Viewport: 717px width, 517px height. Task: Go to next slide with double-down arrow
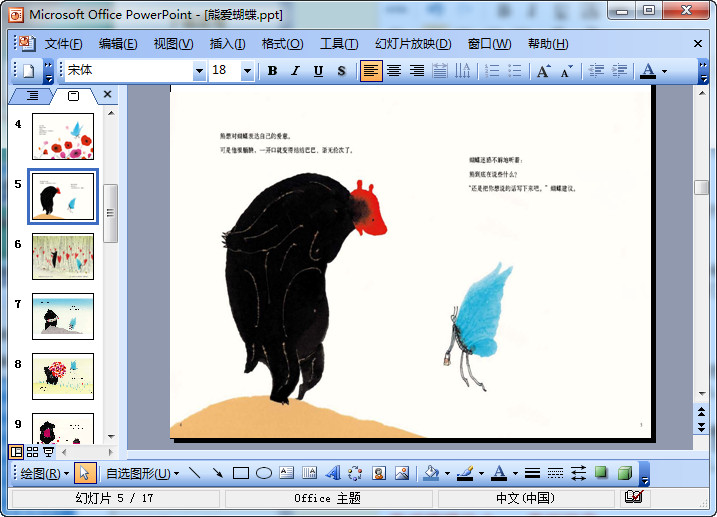(701, 427)
